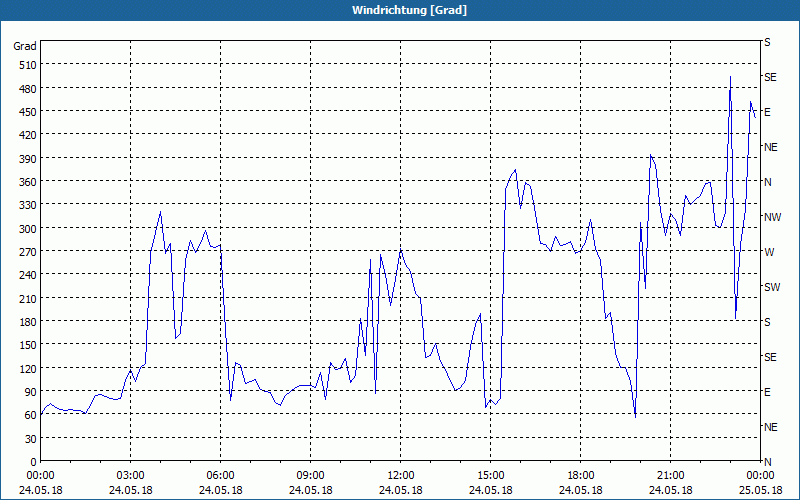Click the 21:00 time label
800x500 pixels.
click(x=670, y=476)
